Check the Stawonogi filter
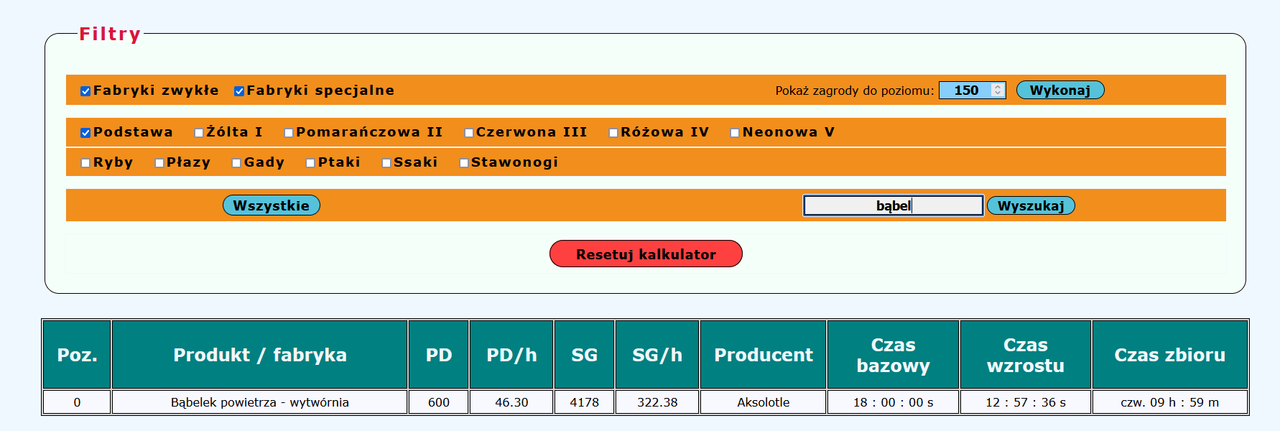 (464, 163)
